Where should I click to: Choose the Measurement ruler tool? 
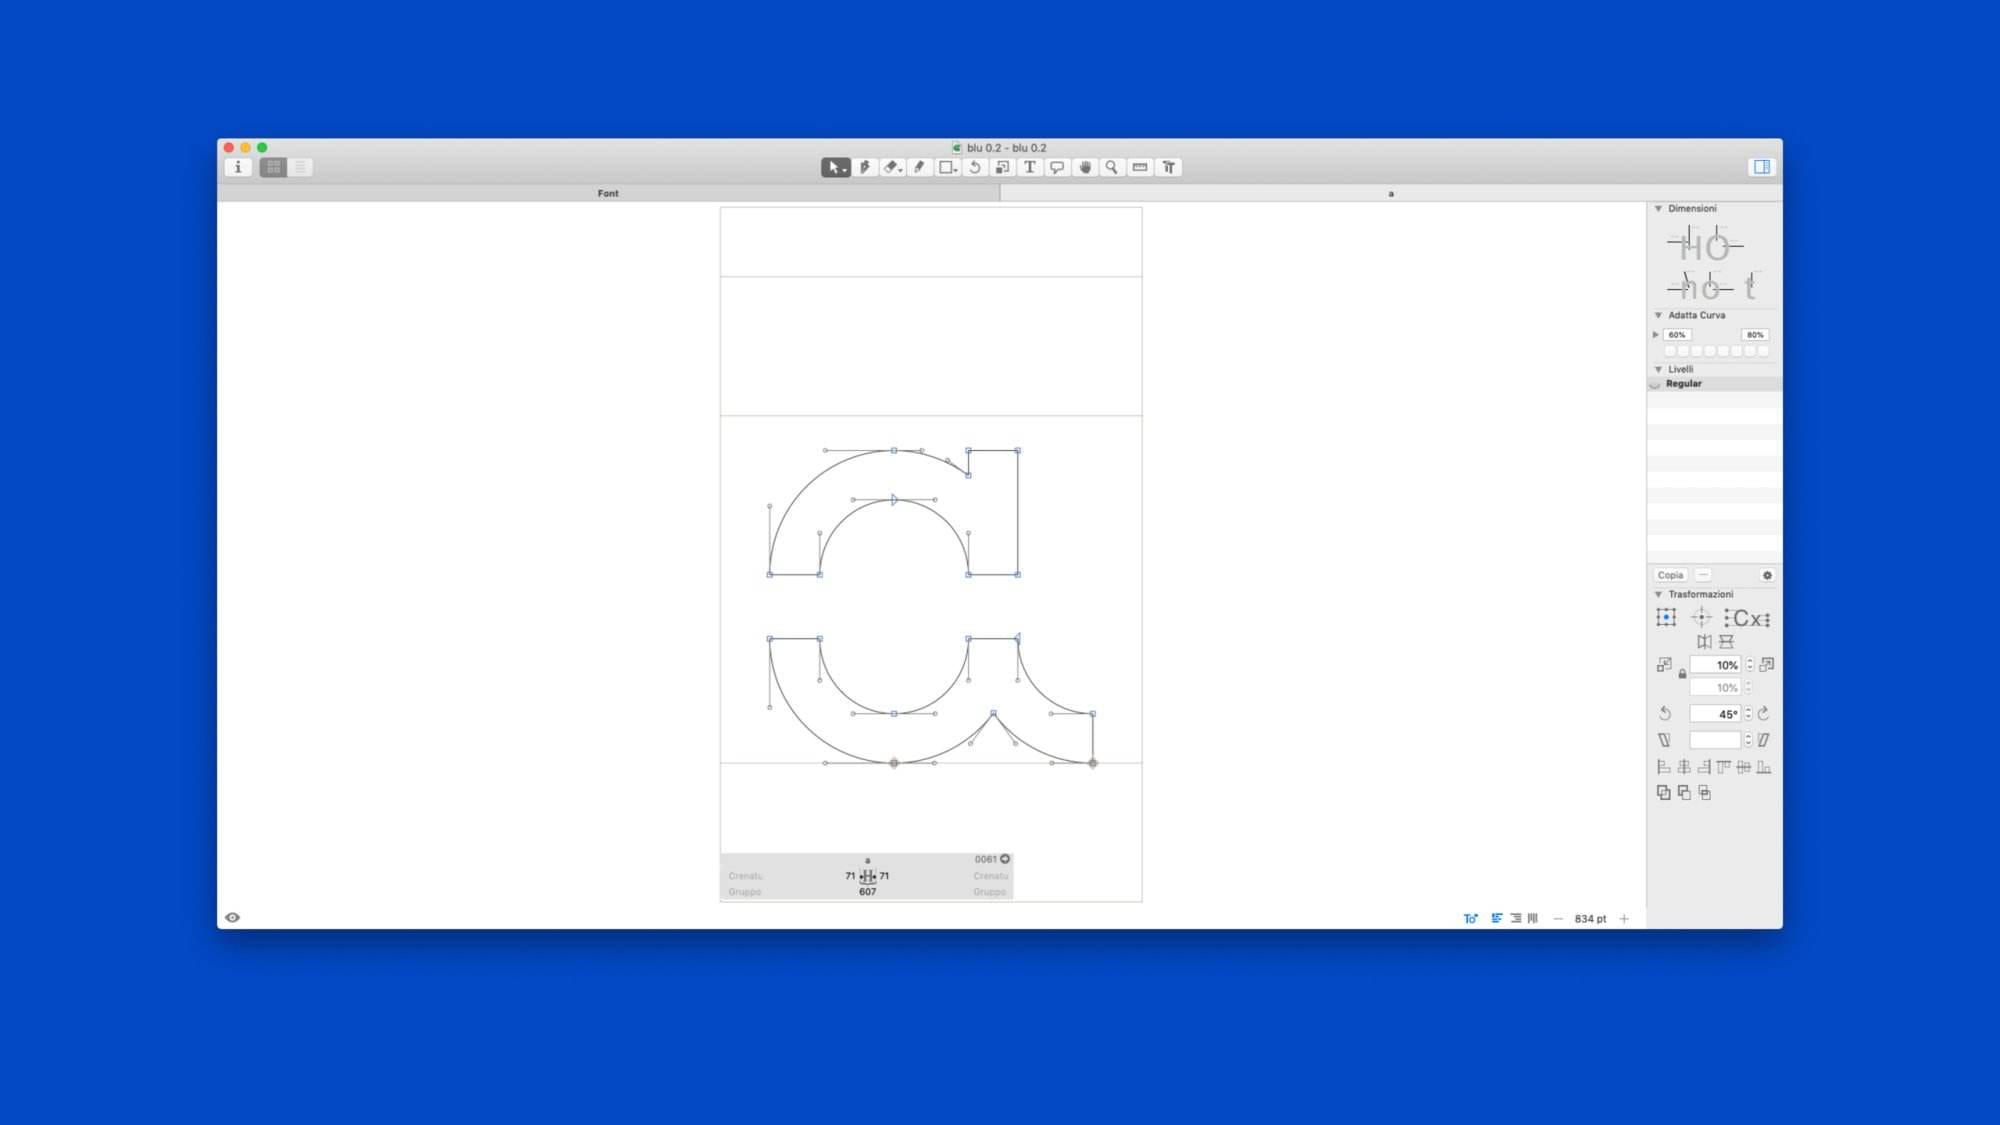point(1140,168)
